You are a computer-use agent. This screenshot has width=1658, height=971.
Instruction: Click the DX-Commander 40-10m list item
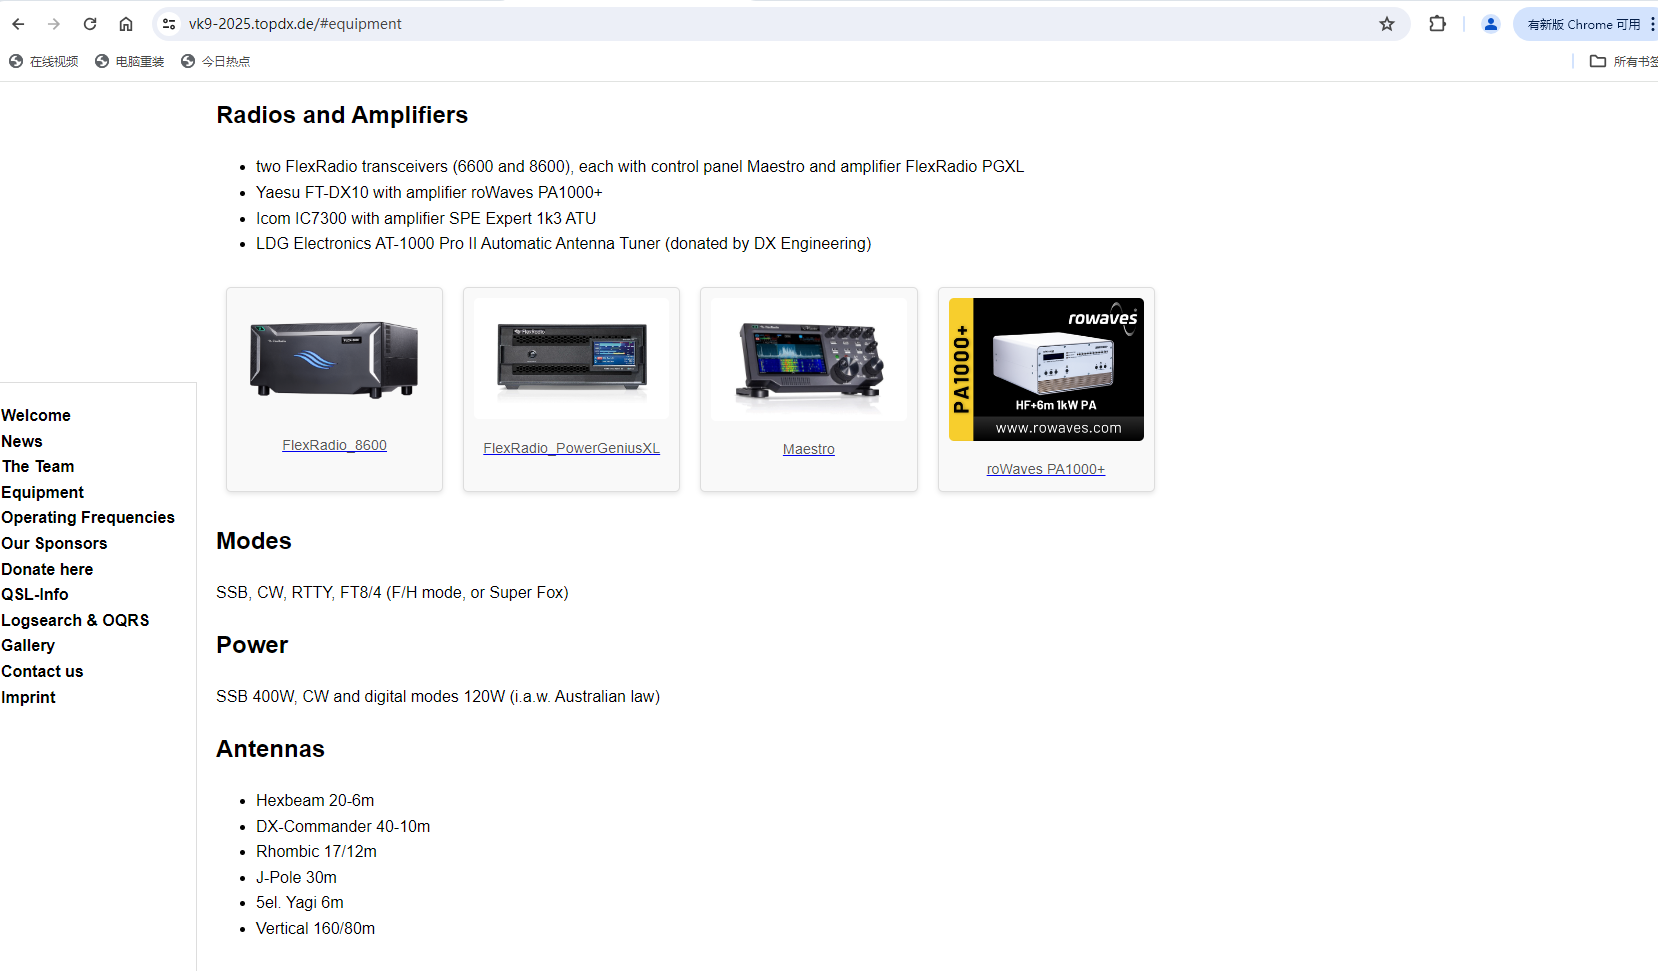click(343, 826)
